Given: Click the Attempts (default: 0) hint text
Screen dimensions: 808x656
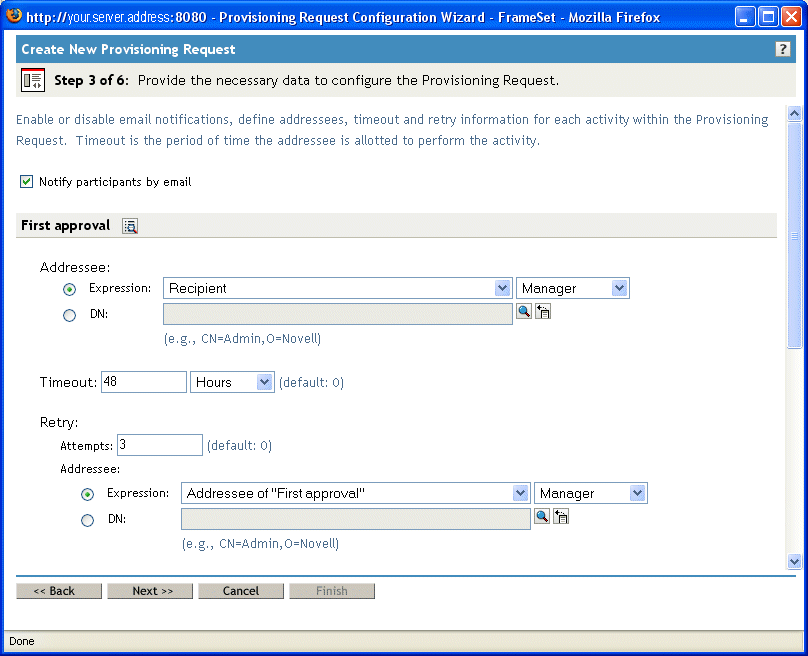Looking at the screenshot, I should 239,445.
